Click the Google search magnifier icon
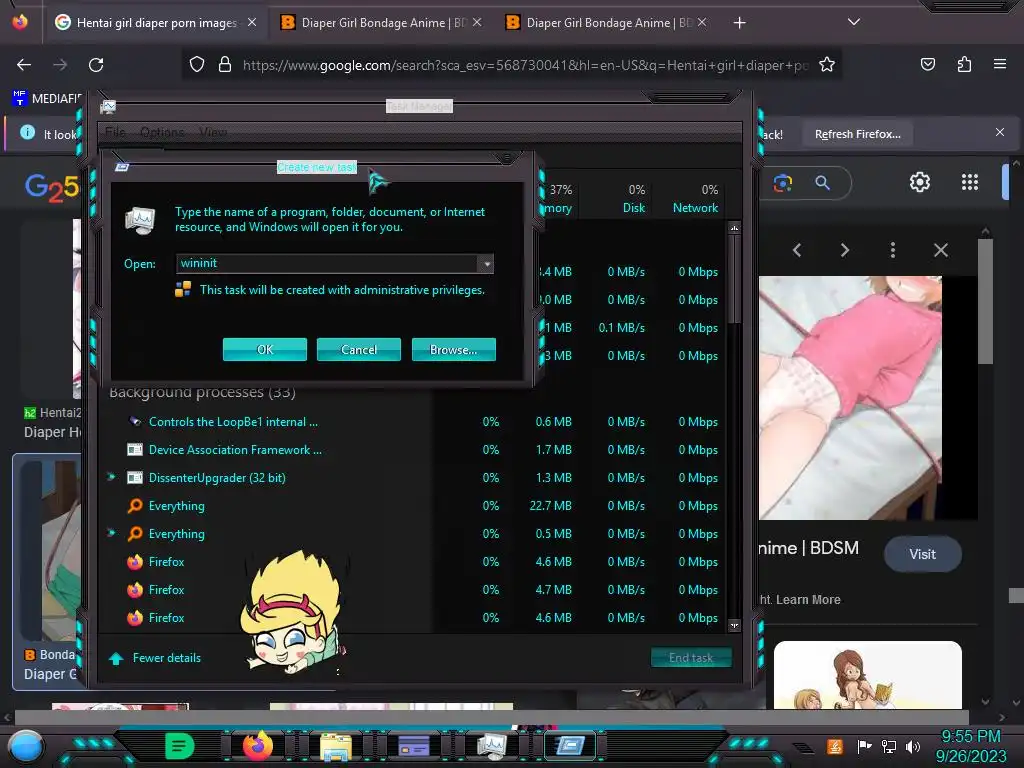This screenshot has height=768, width=1024. point(823,183)
